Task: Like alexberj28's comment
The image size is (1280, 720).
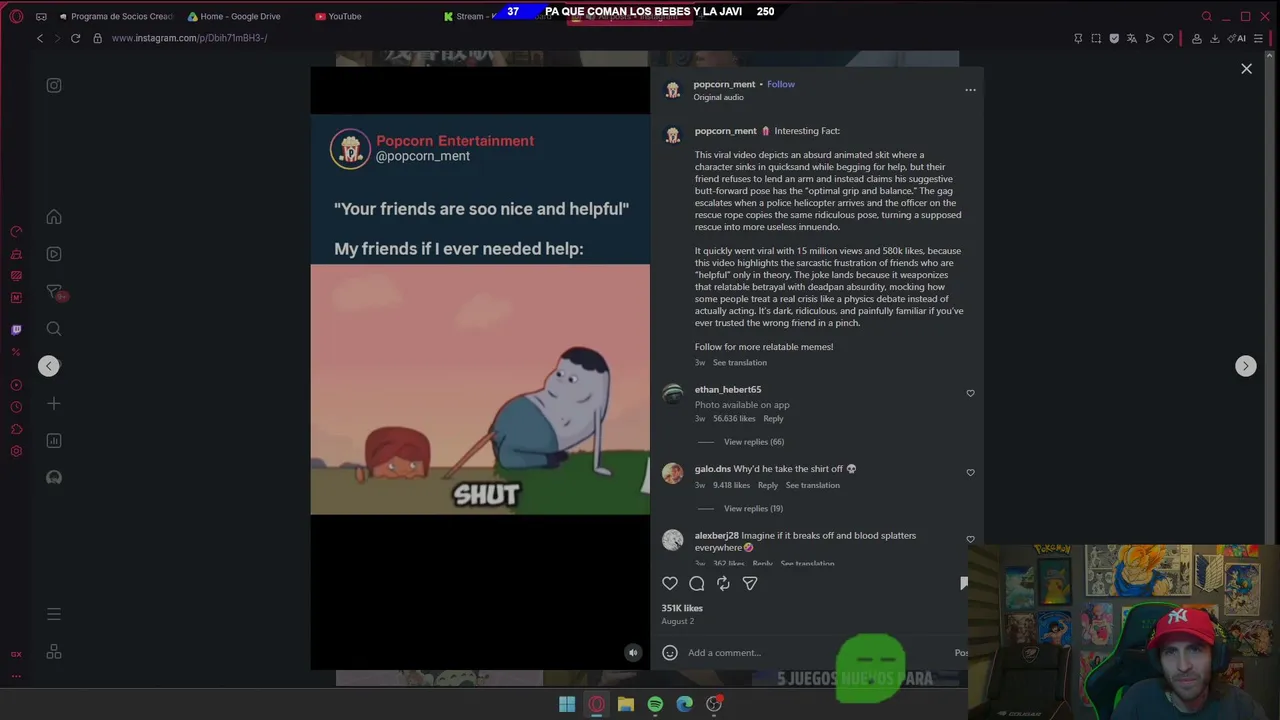Action: coord(970,539)
